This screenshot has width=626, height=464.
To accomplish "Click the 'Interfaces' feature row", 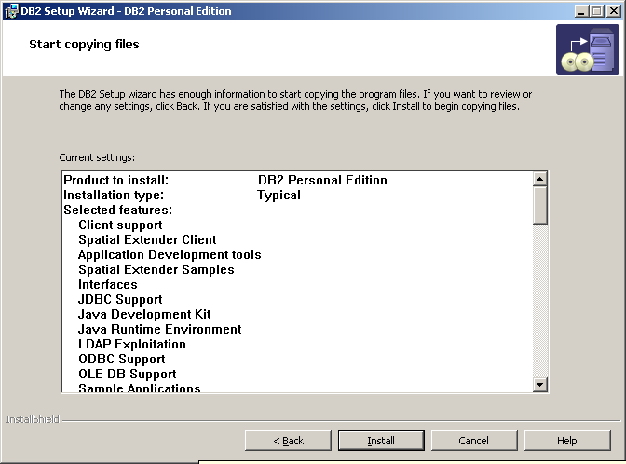I will coord(108,284).
